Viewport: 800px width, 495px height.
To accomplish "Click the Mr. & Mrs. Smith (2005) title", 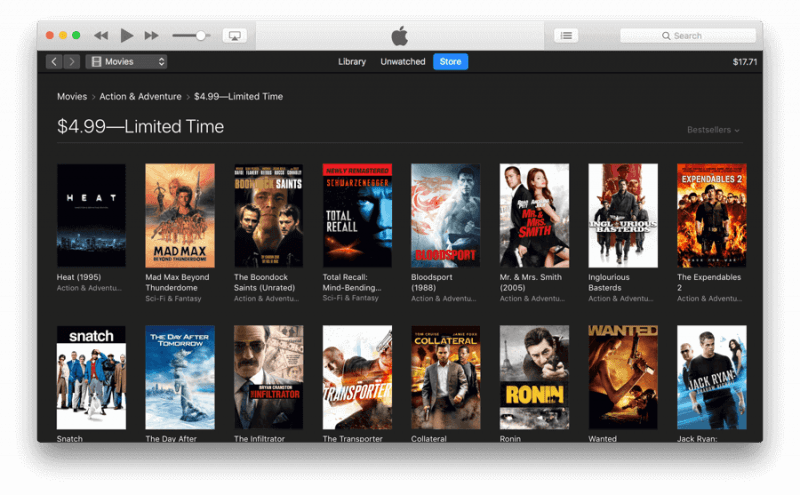I will 531,282.
